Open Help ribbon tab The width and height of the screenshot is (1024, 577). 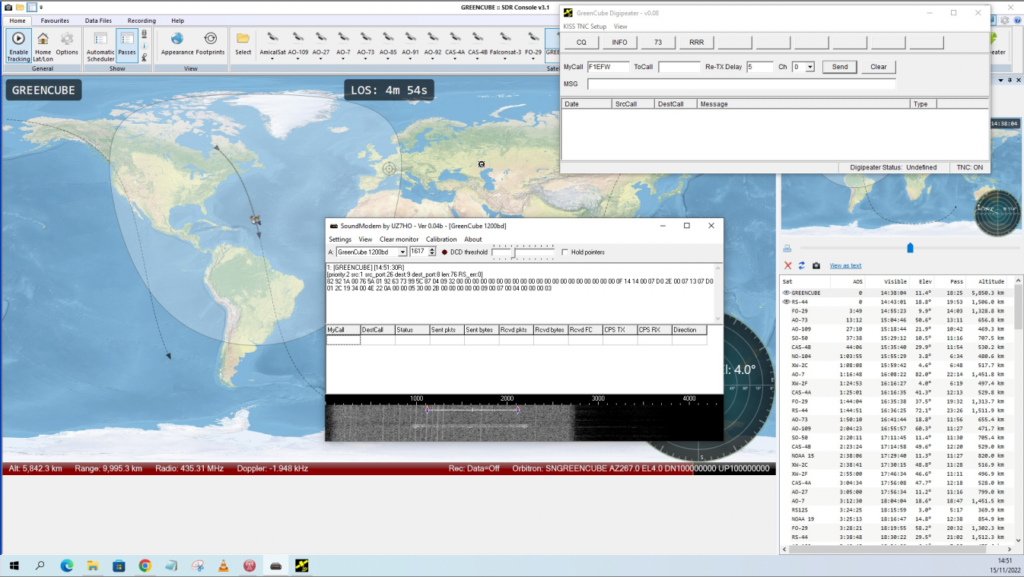(x=178, y=21)
